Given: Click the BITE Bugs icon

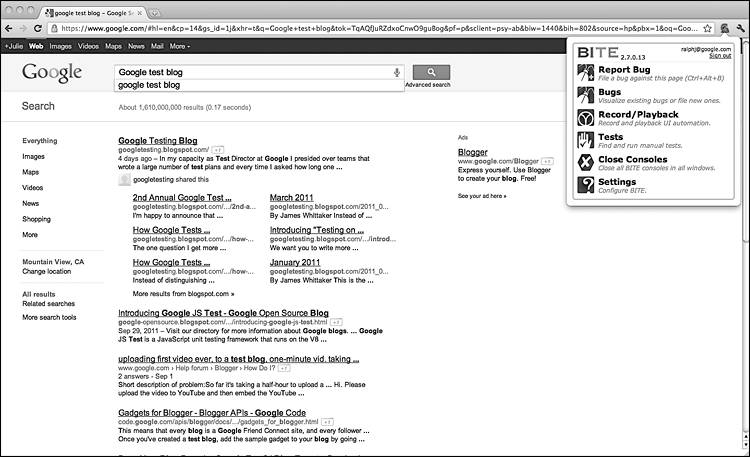Looking at the screenshot, I should click(x=585, y=95).
